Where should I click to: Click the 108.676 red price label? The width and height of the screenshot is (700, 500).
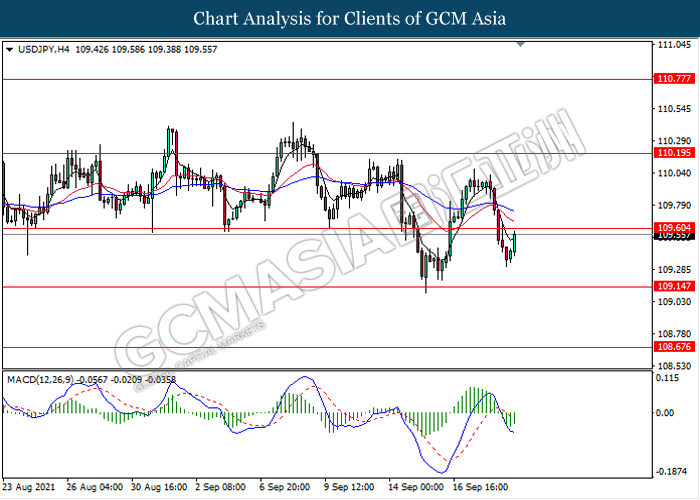point(674,346)
